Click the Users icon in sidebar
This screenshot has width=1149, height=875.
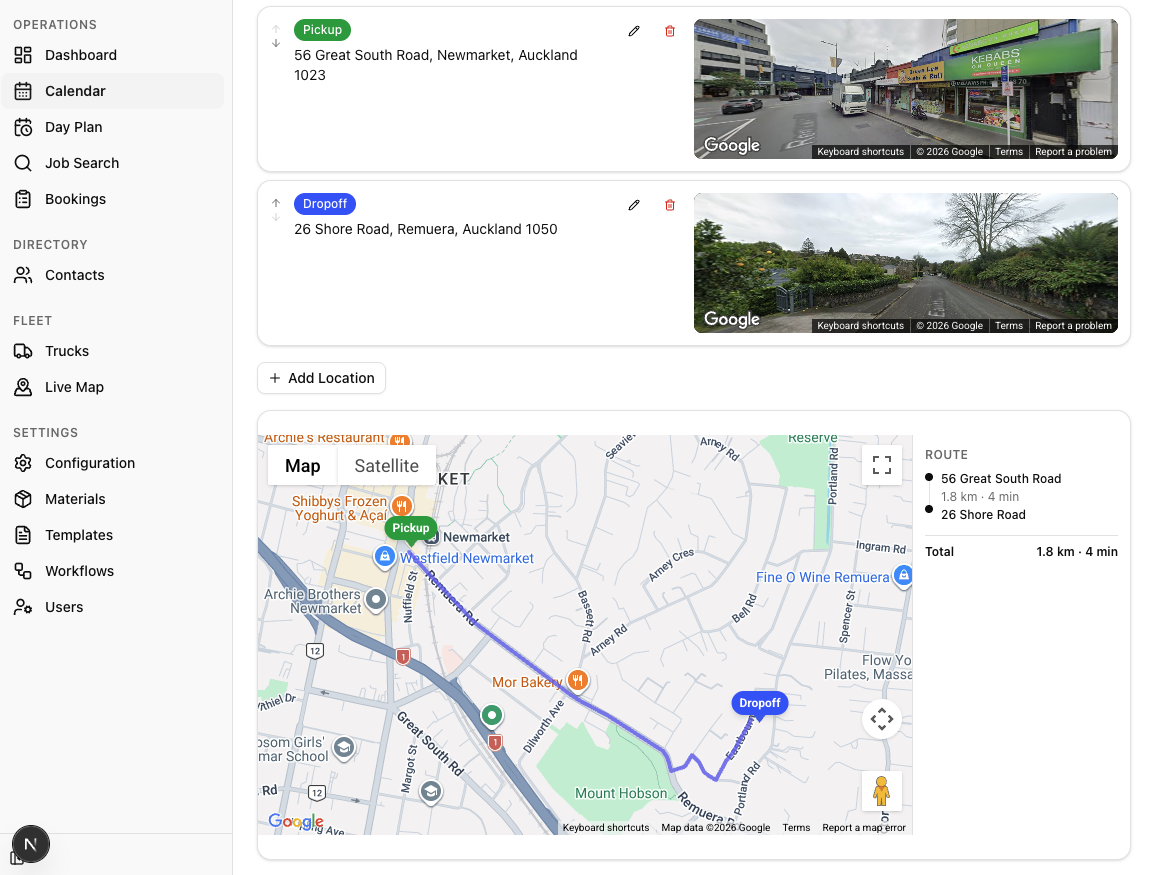(x=23, y=607)
